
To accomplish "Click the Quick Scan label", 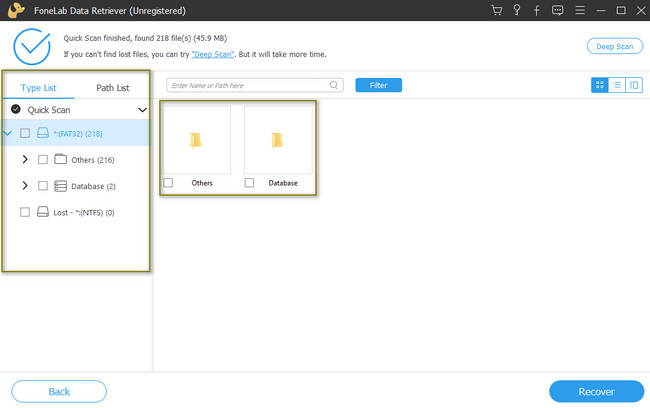I will point(49,110).
